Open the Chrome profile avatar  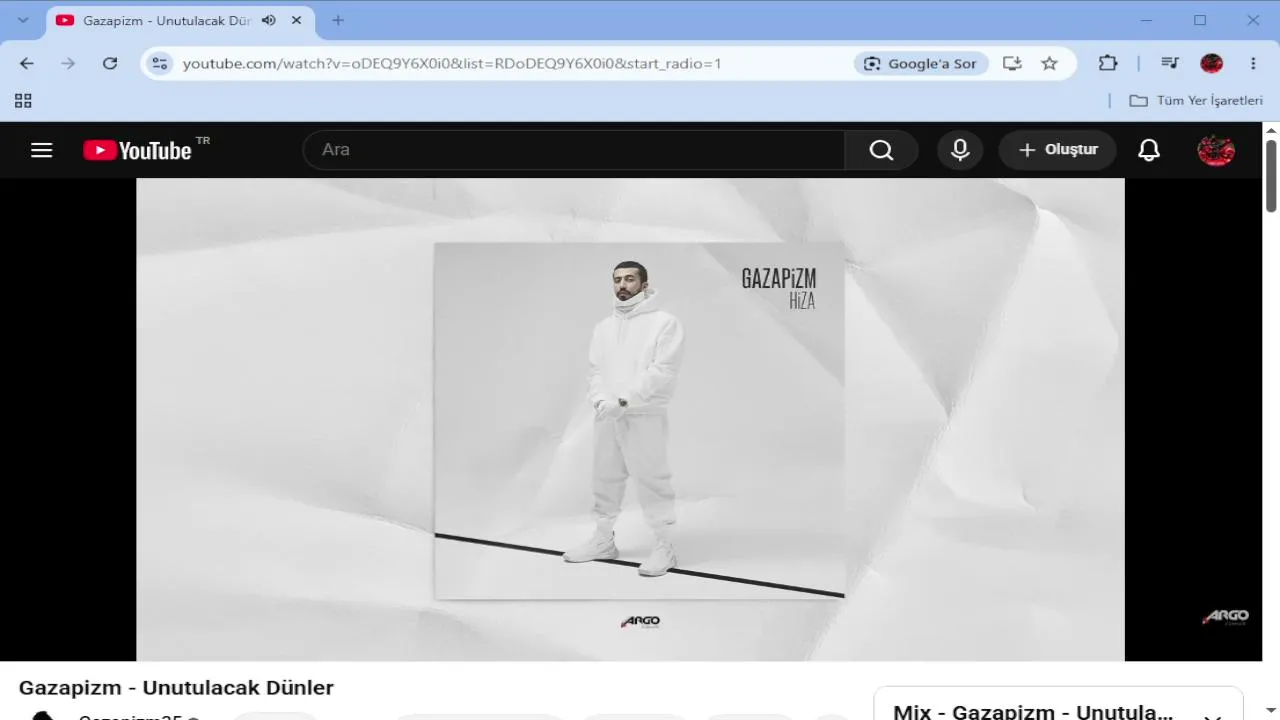pos(1211,63)
